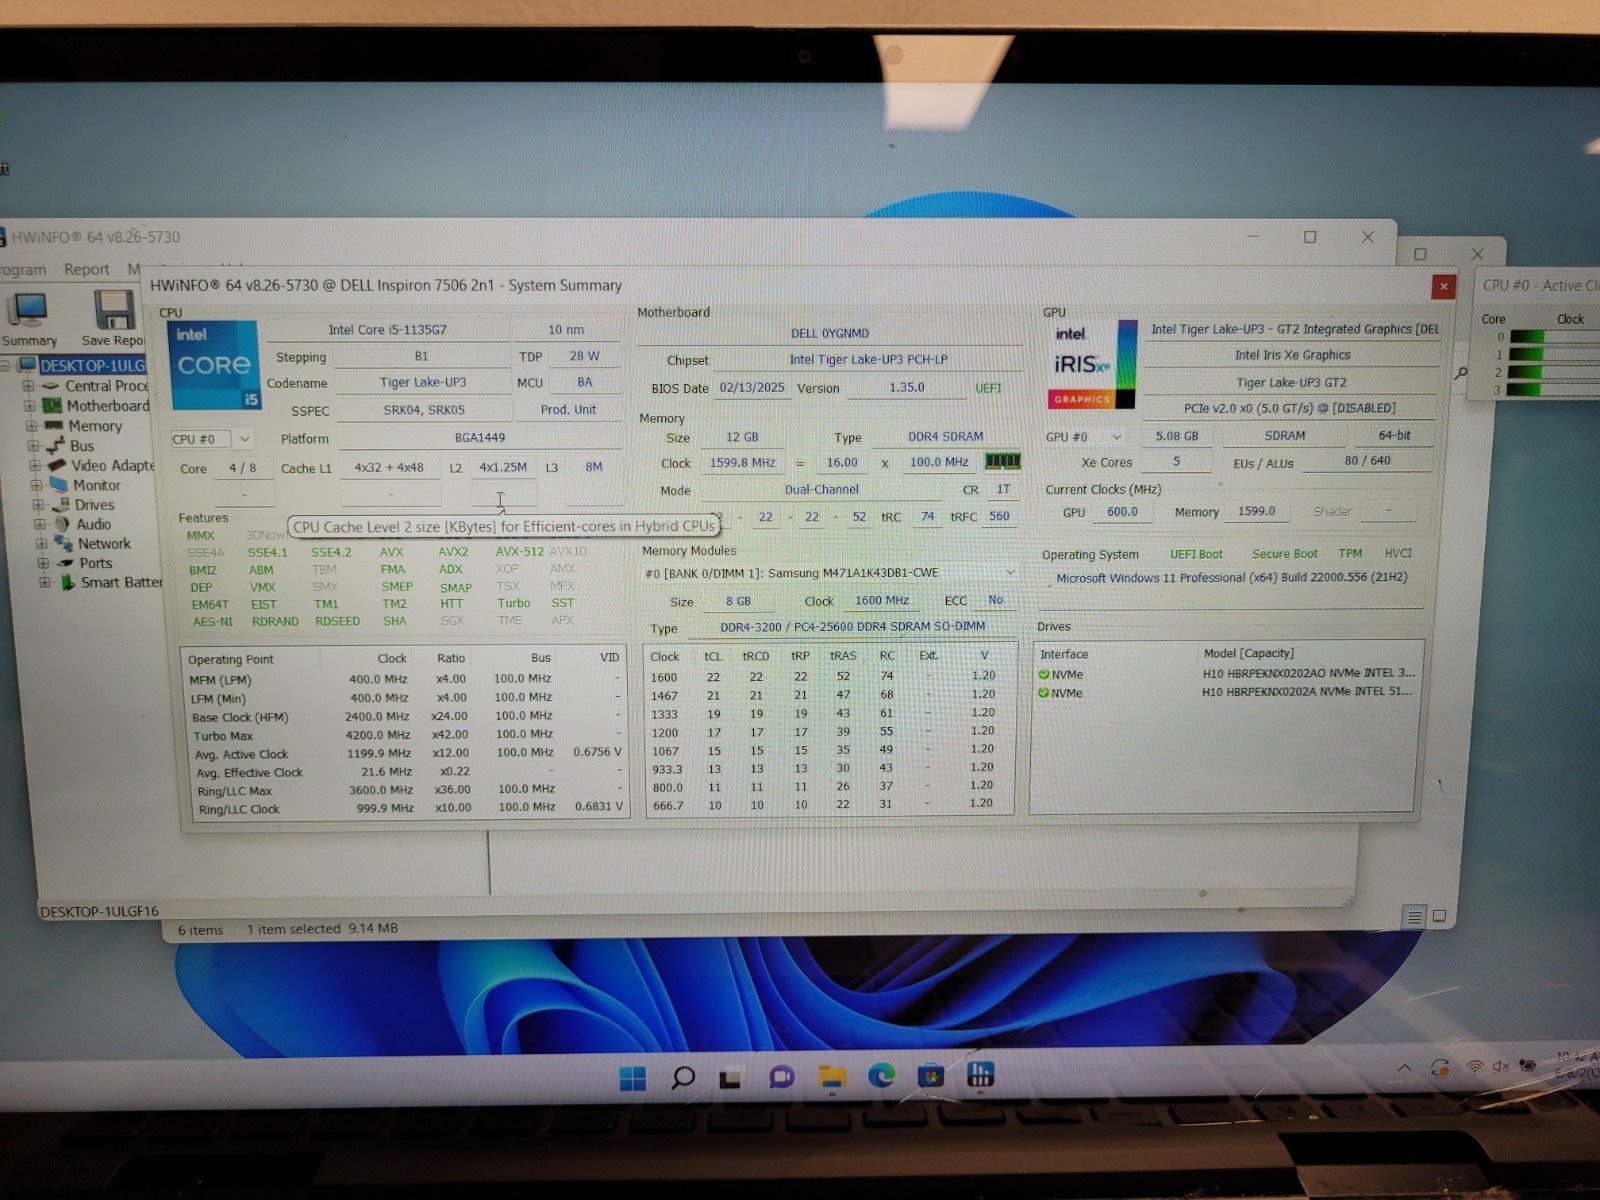
Task: Click the DELL 0YGNMD motherboard field
Action: 830,333
